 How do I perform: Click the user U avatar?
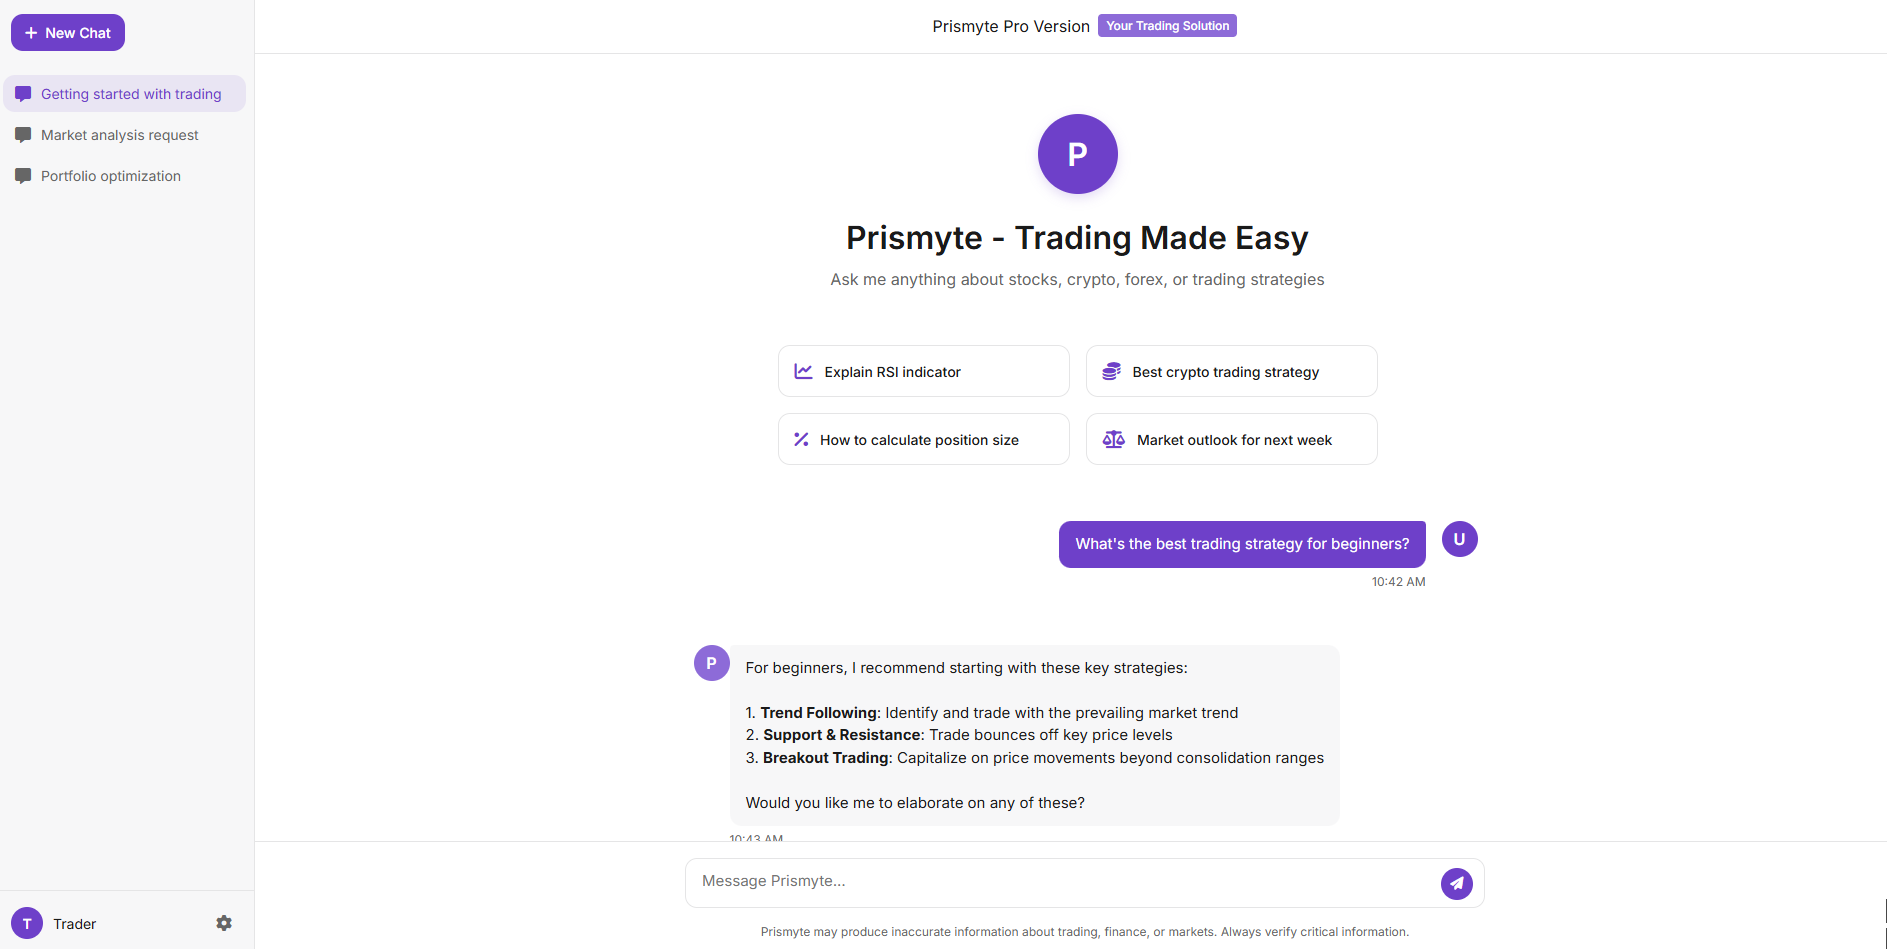click(1459, 539)
